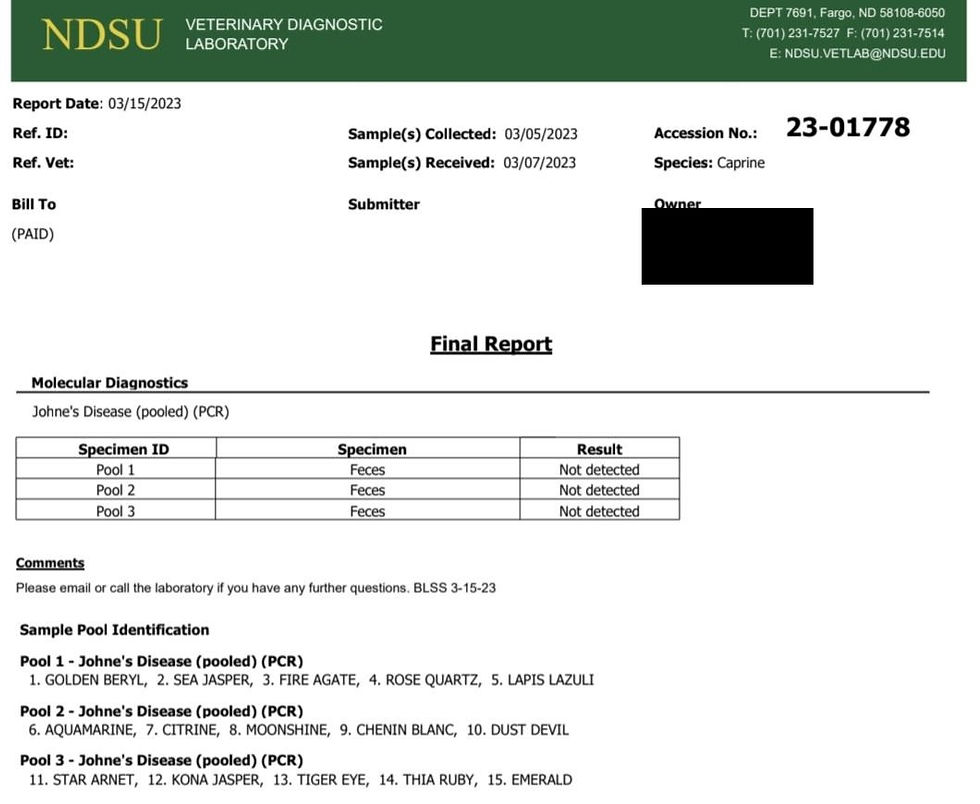Select the Report Date 03/15/2023 value
The height and width of the screenshot is (804, 980).
[x=144, y=104]
